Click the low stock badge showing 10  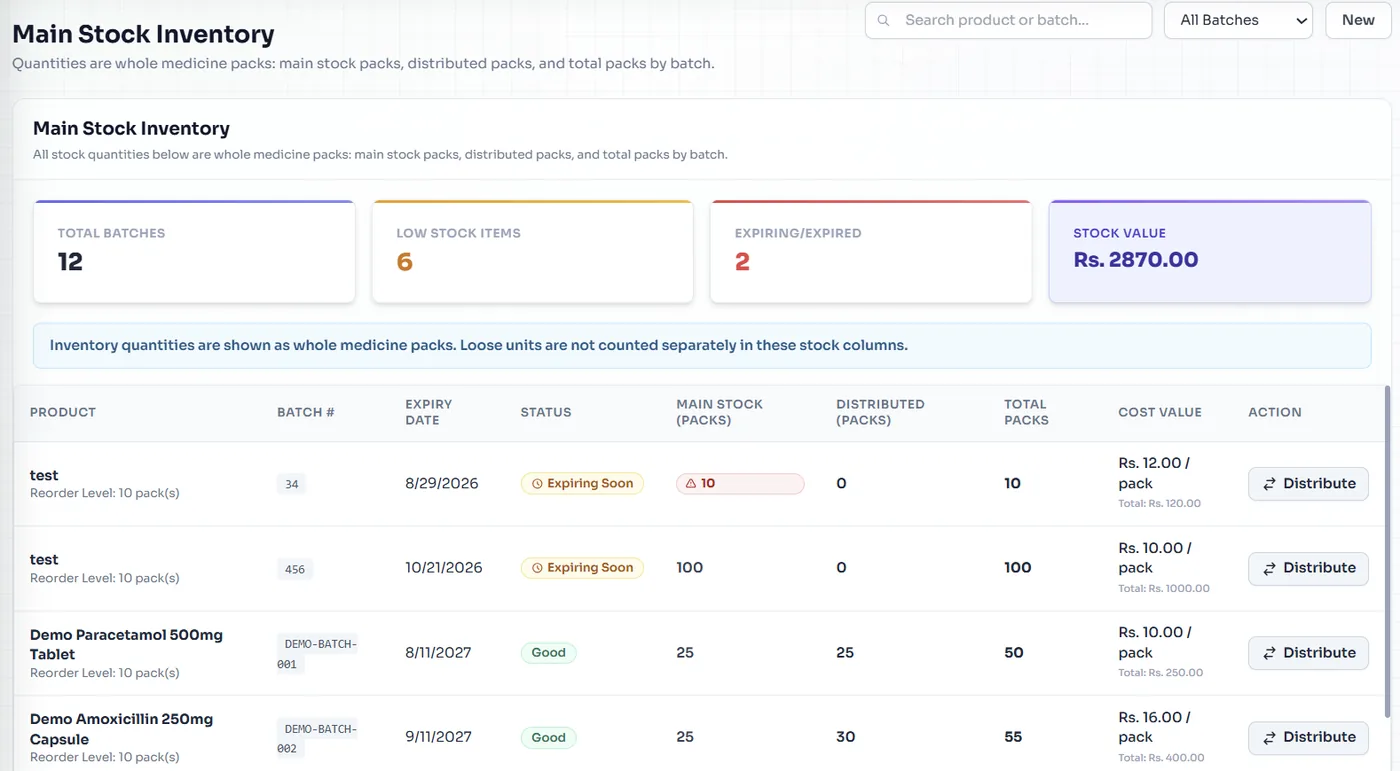click(x=740, y=484)
